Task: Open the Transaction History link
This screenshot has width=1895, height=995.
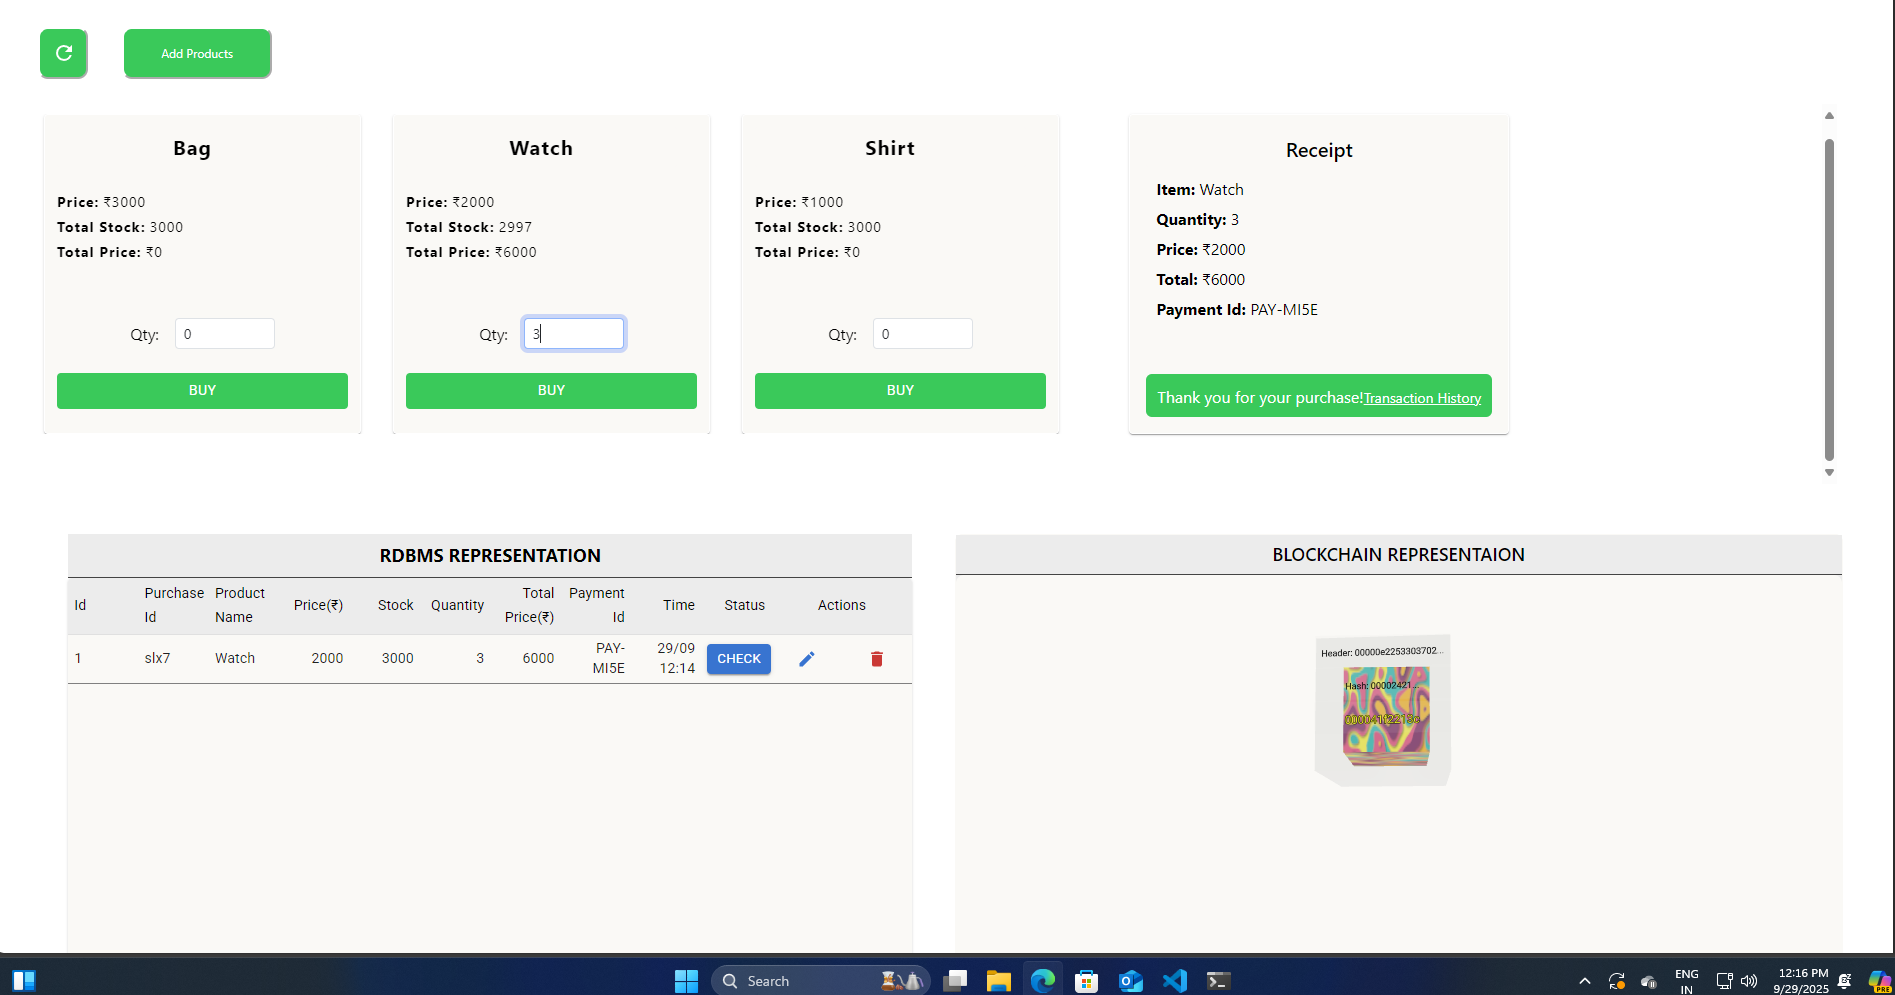Action: (1422, 398)
